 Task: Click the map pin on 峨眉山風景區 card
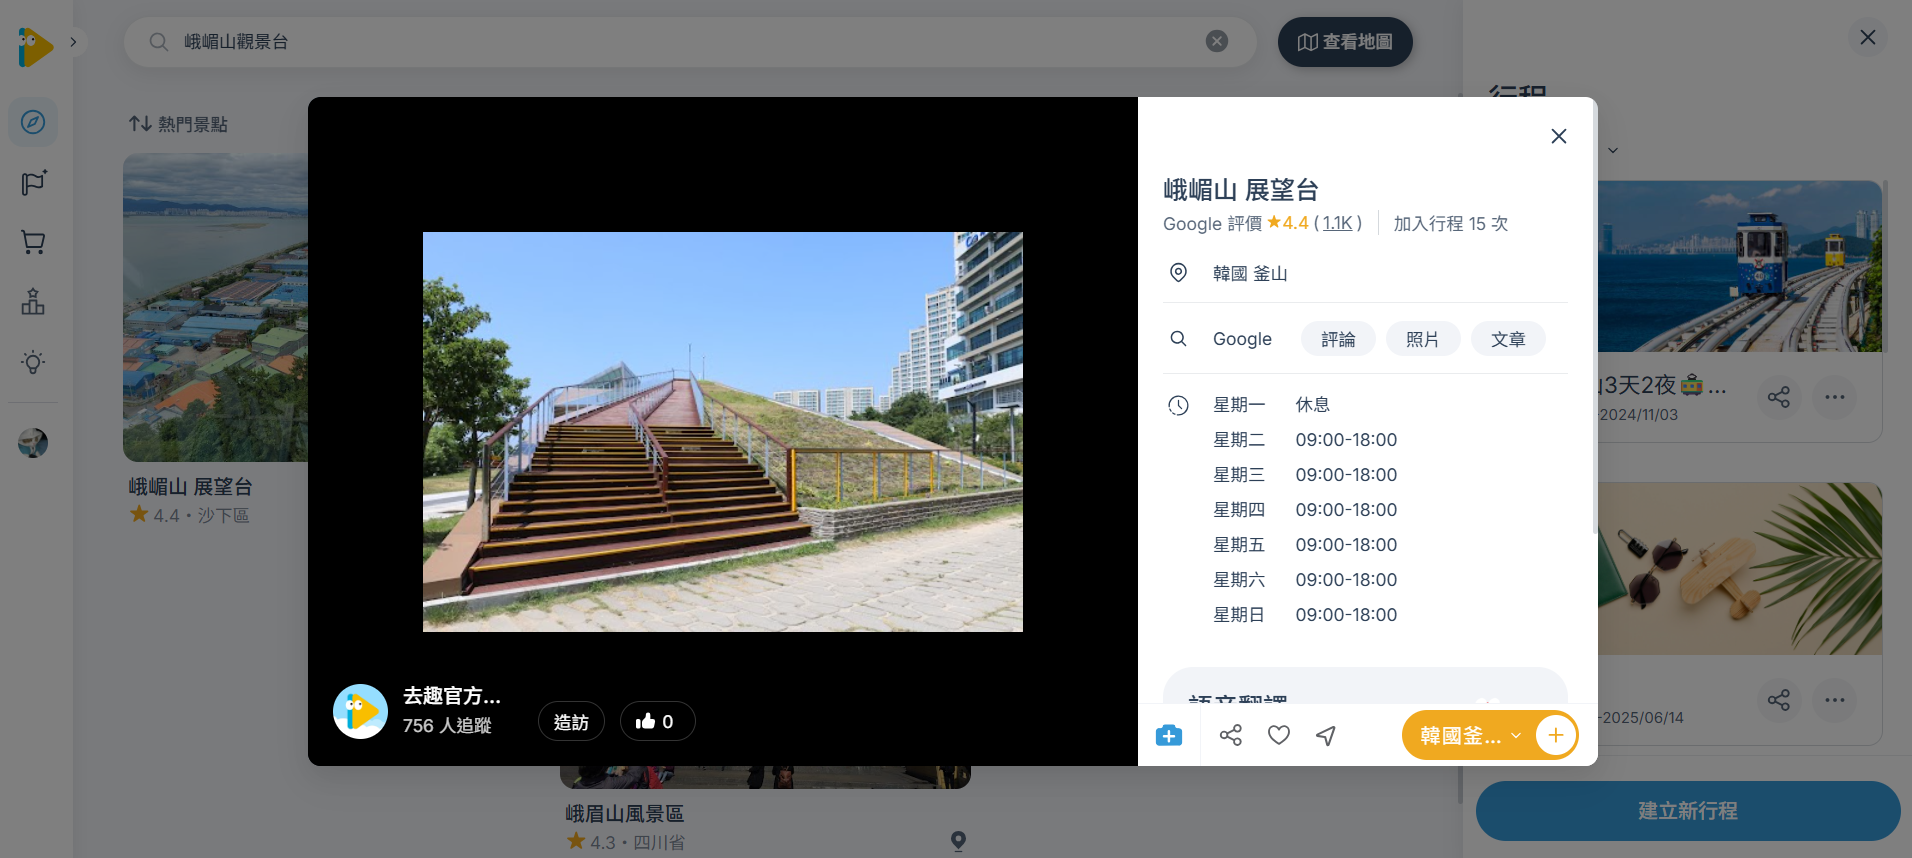[958, 841]
